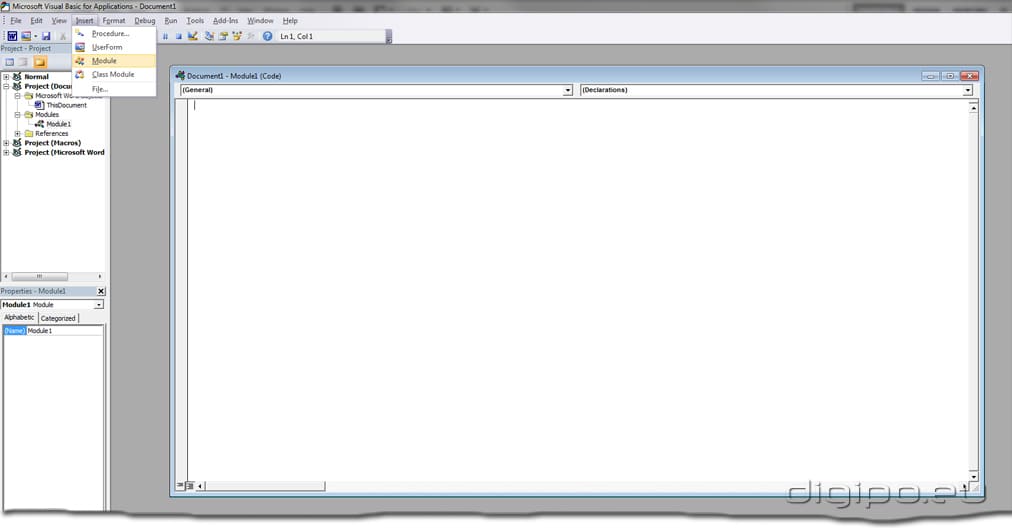Toggle Design Mode toolbar icon
The image size is (1012, 528).
point(192,36)
